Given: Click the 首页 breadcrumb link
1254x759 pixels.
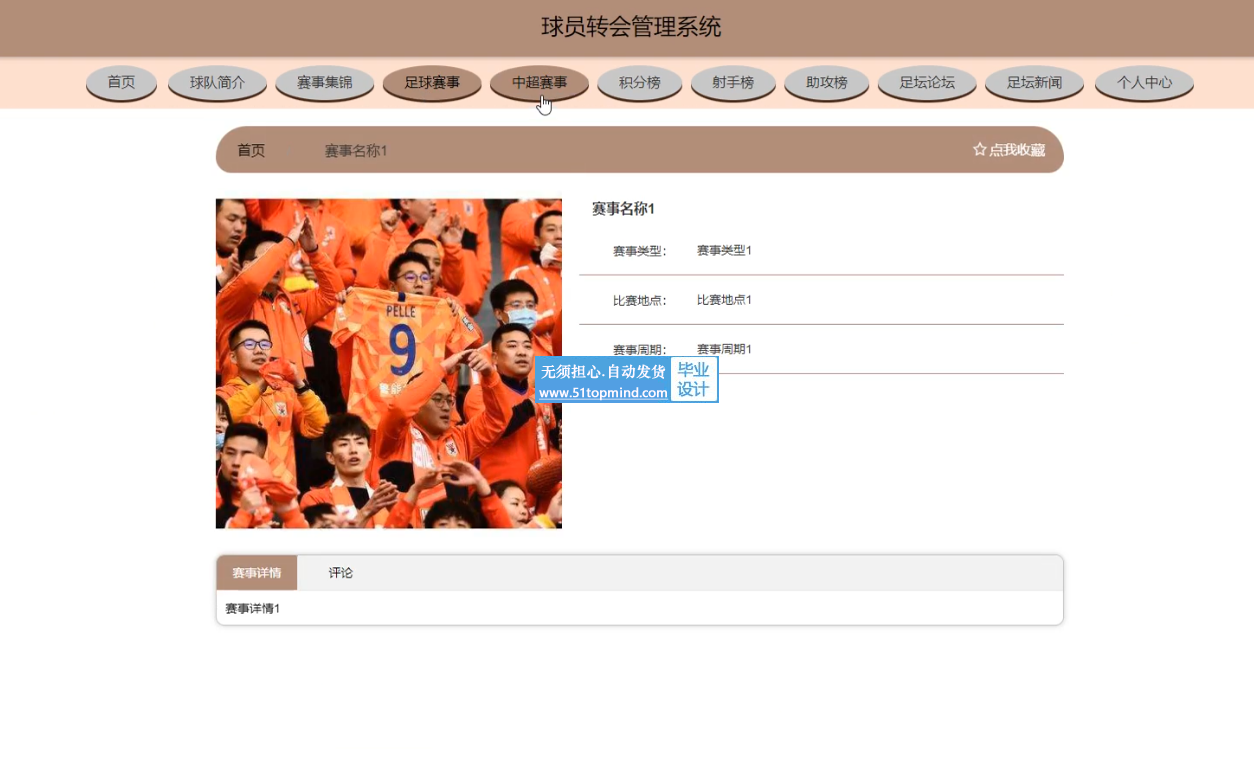Looking at the screenshot, I should click(251, 150).
